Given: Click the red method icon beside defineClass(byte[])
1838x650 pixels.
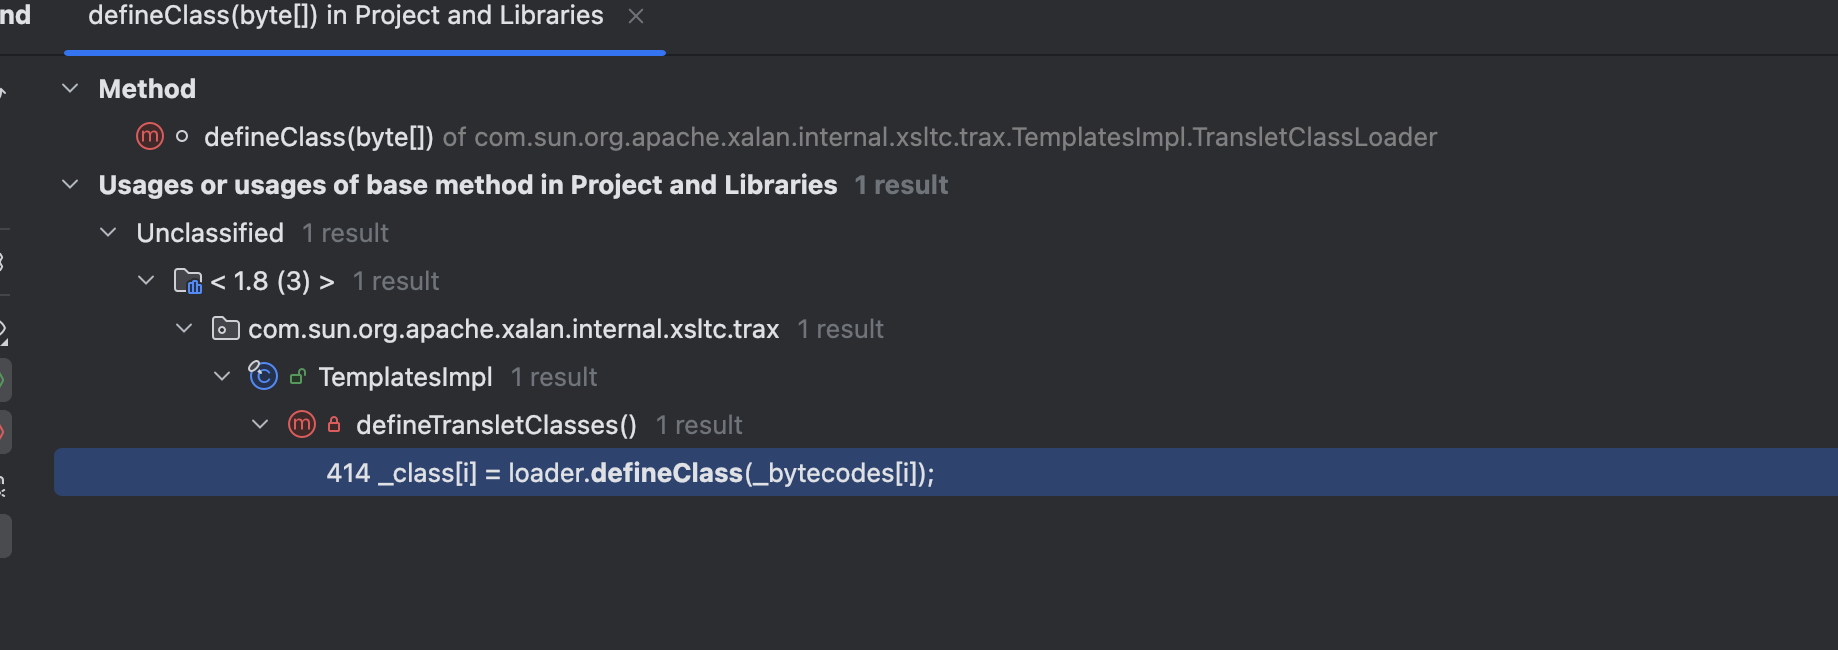Looking at the screenshot, I should (x=150, y=136).
